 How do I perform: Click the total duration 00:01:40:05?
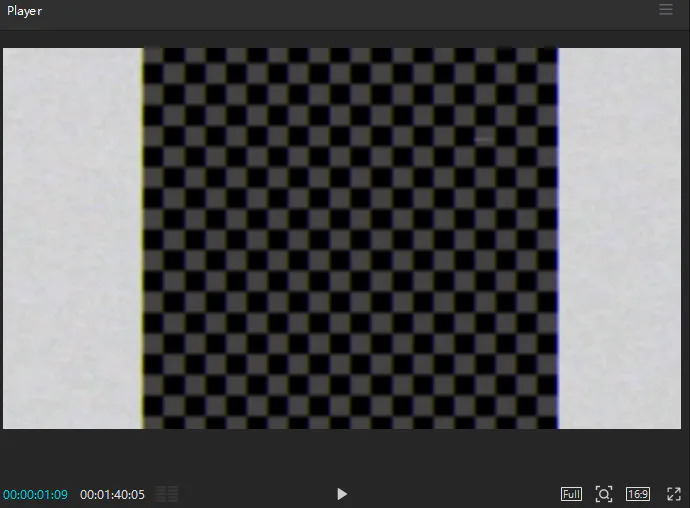[x=112, y=495]
